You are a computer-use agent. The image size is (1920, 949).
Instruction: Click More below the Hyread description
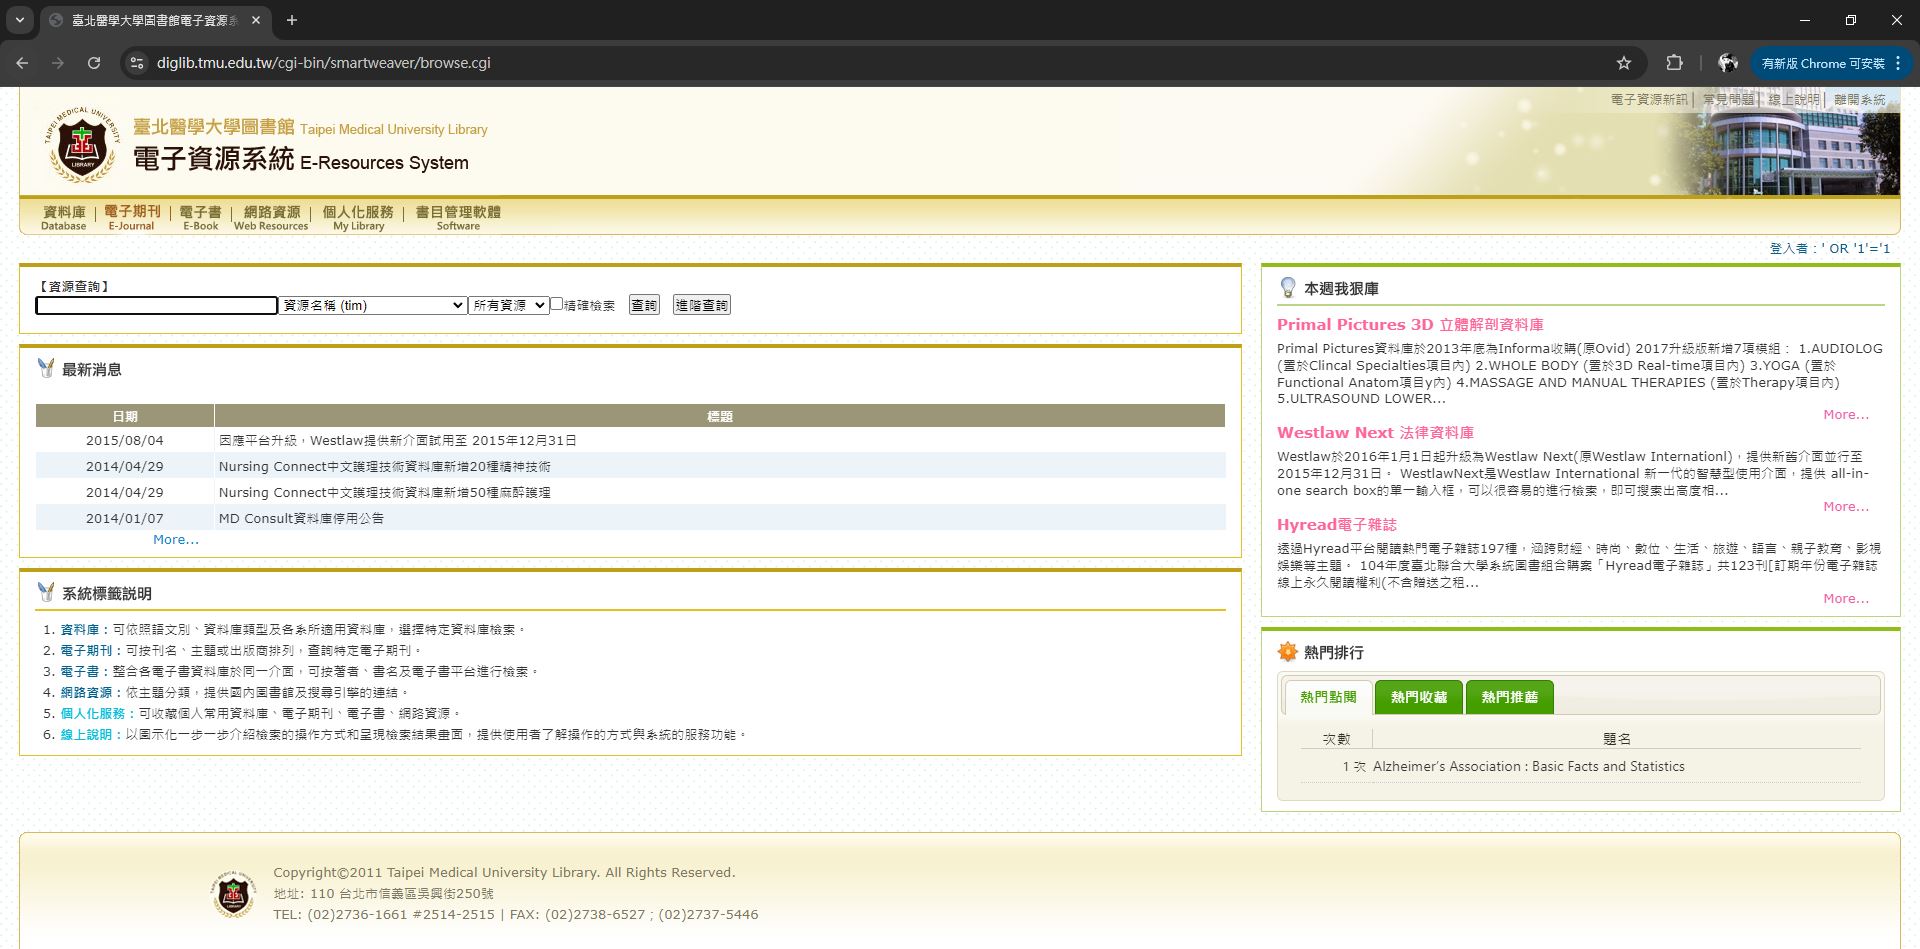[x=1846, y=599]
